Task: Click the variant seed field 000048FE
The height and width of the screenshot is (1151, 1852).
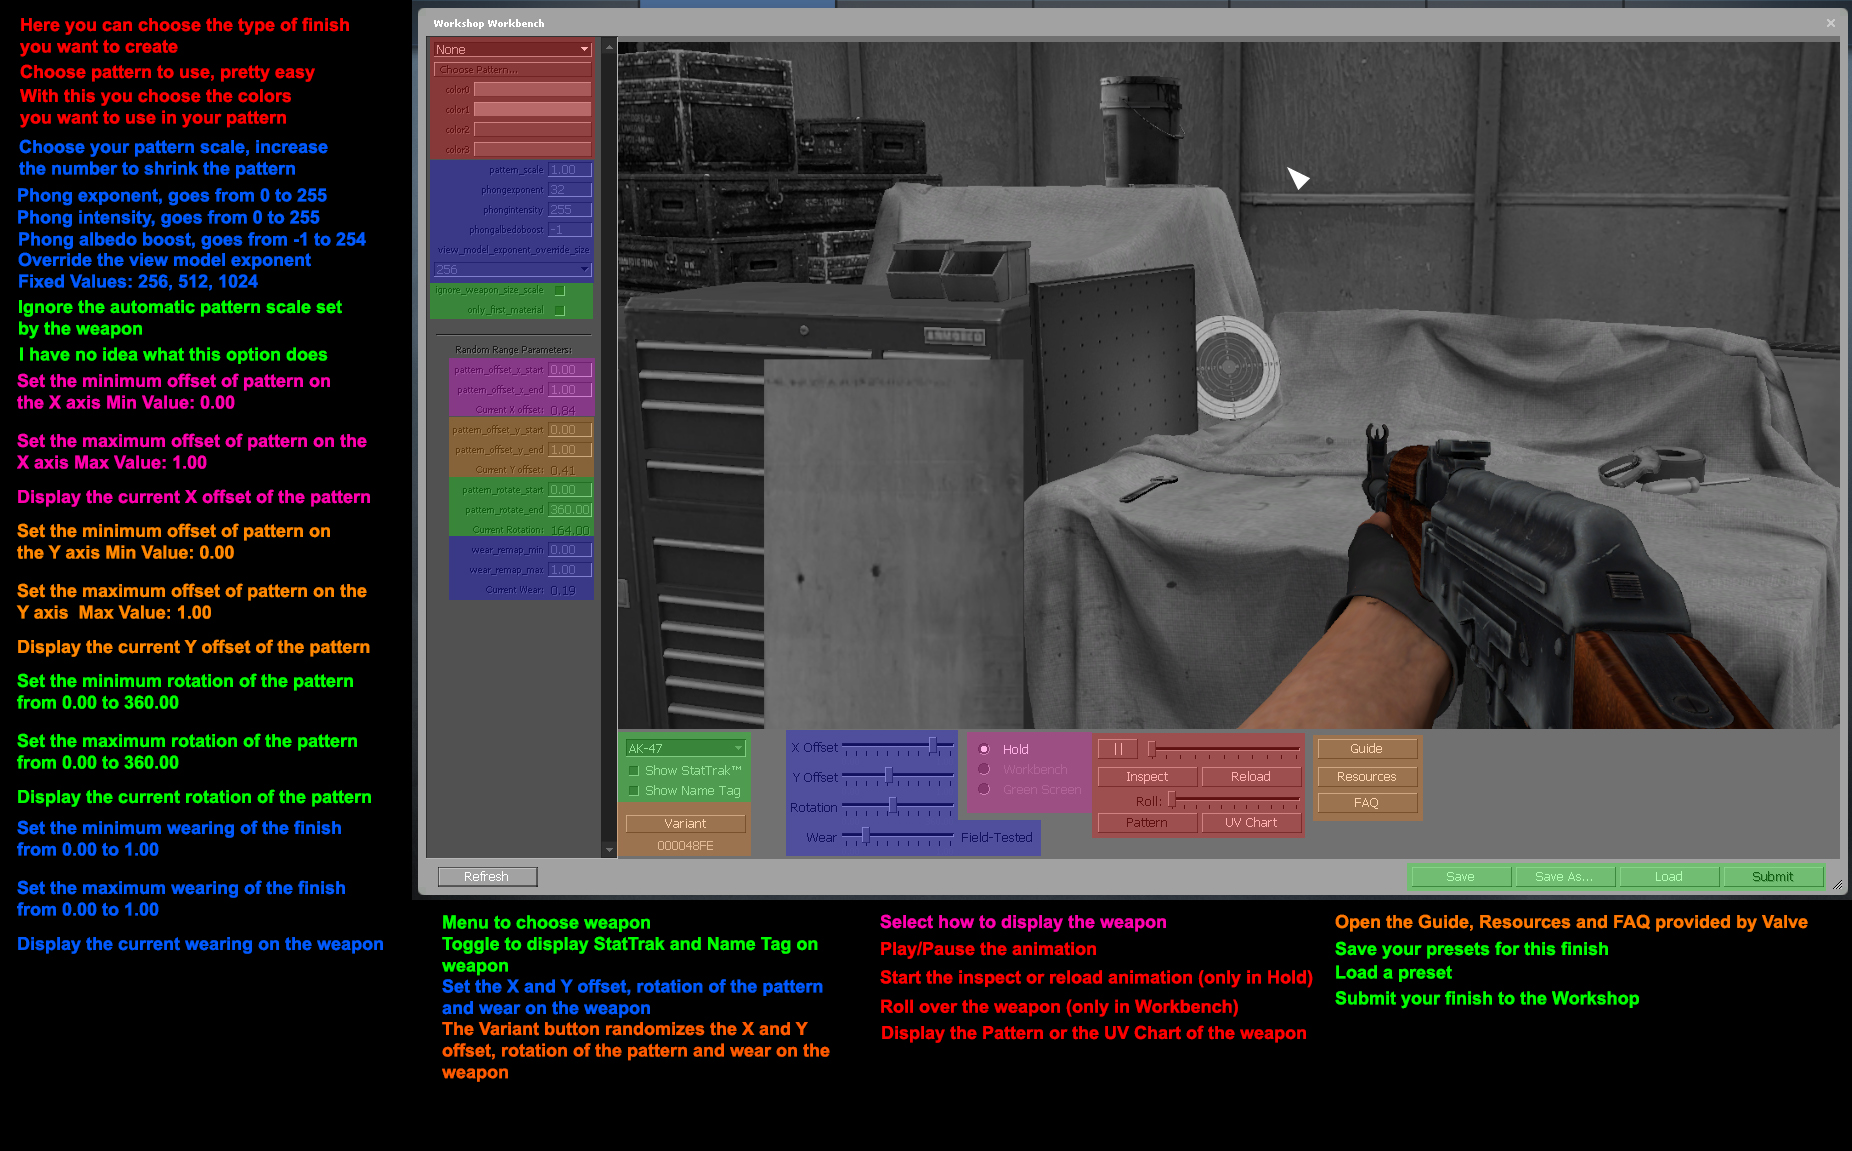Action: (685, 846)
